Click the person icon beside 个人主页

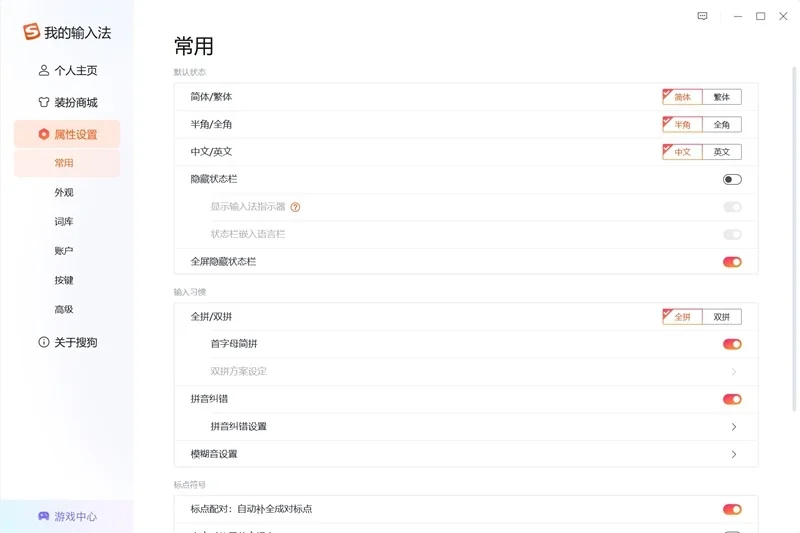click(x=44, y=70)
